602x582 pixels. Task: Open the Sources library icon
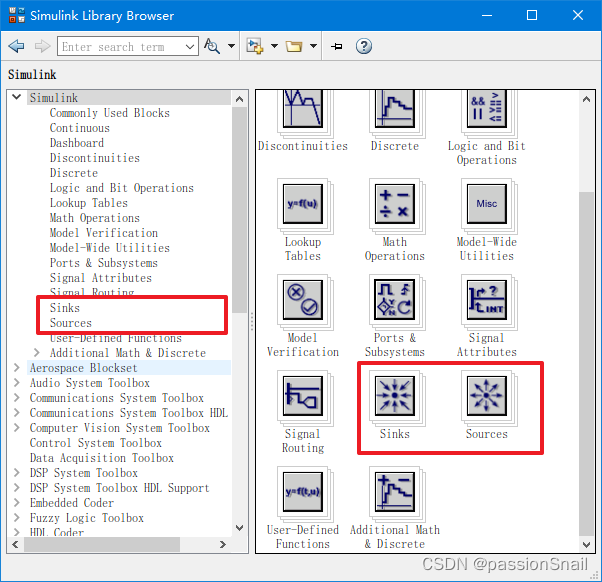point(486,396)
